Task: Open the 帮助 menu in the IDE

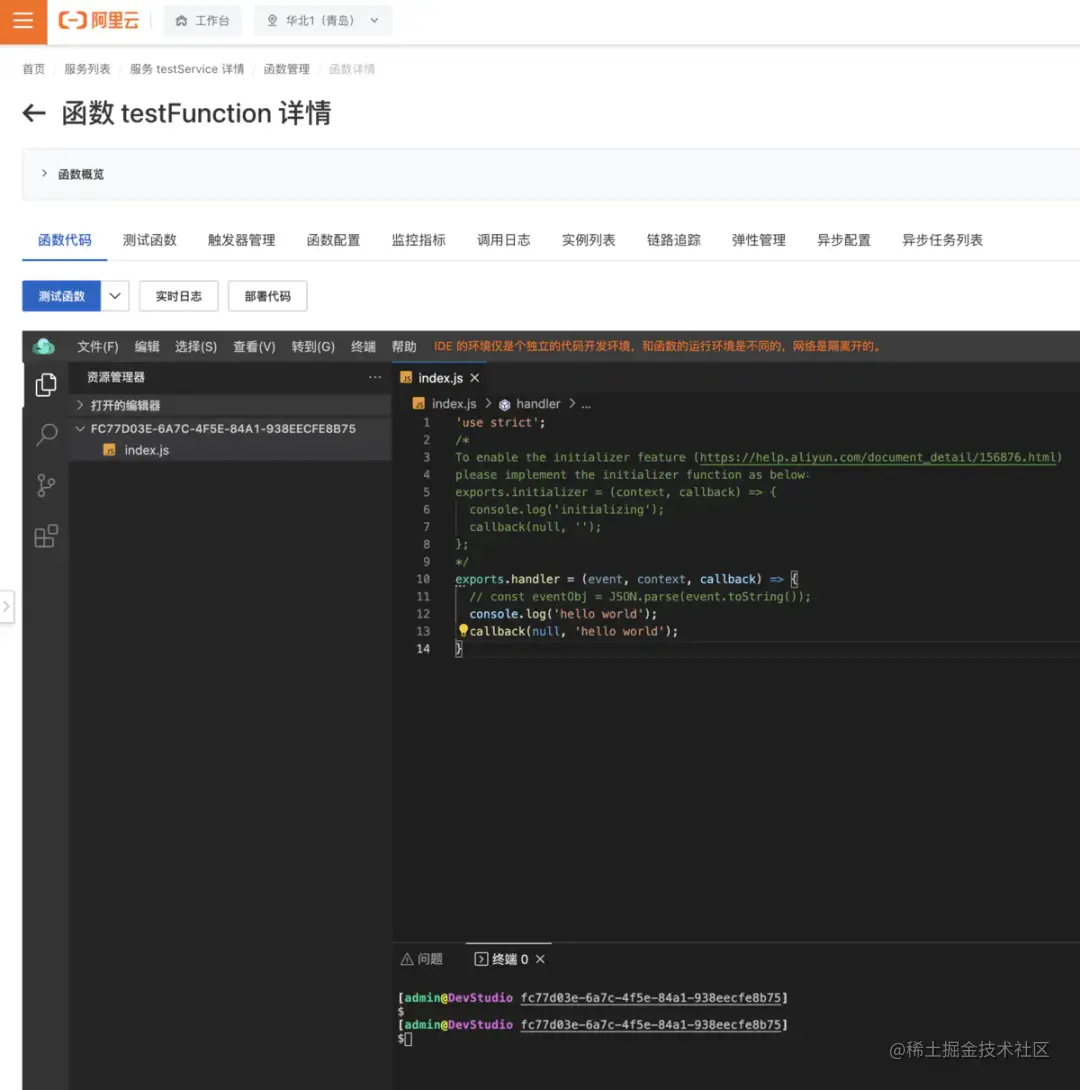Action: click(x=404, y=346)
